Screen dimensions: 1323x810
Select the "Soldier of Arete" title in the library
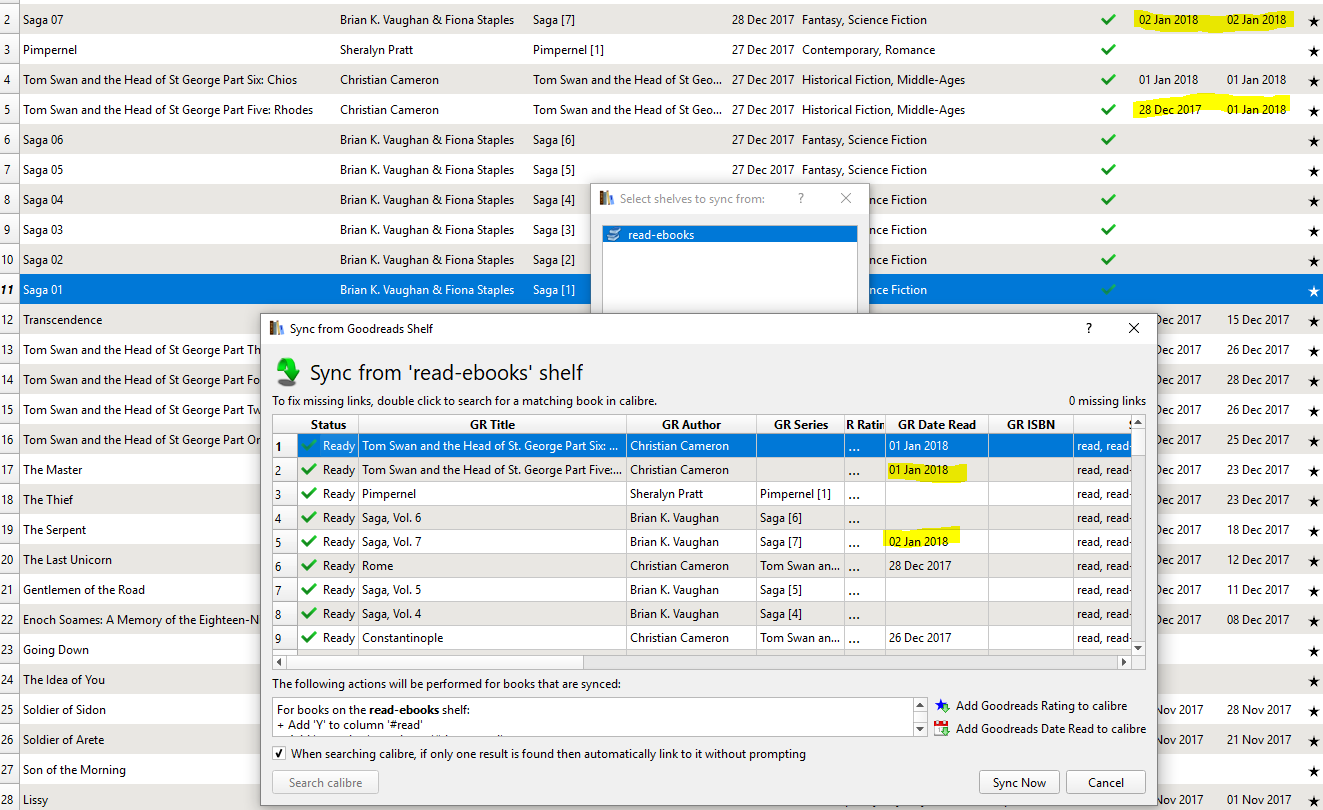63,740
